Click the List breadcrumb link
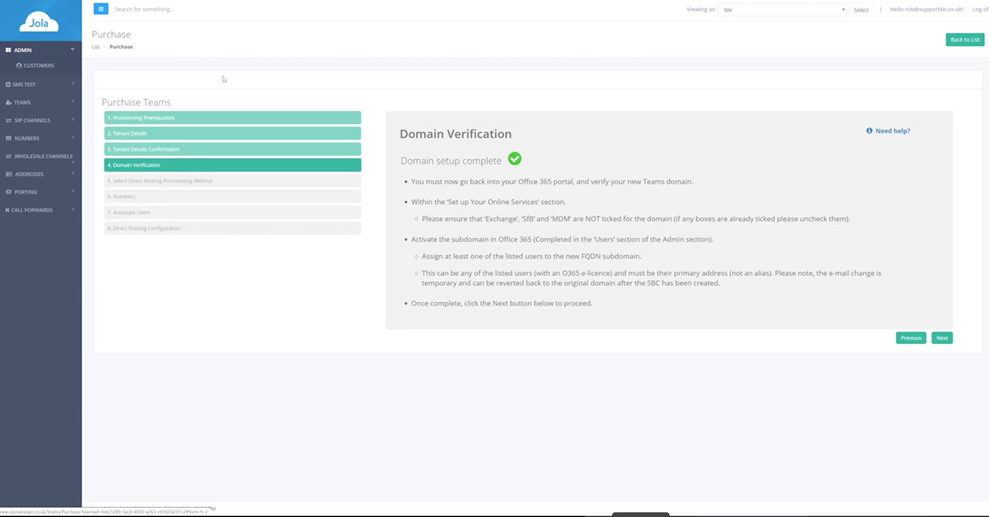The height and width of the screenshot is (517, 989). [96, 47]
